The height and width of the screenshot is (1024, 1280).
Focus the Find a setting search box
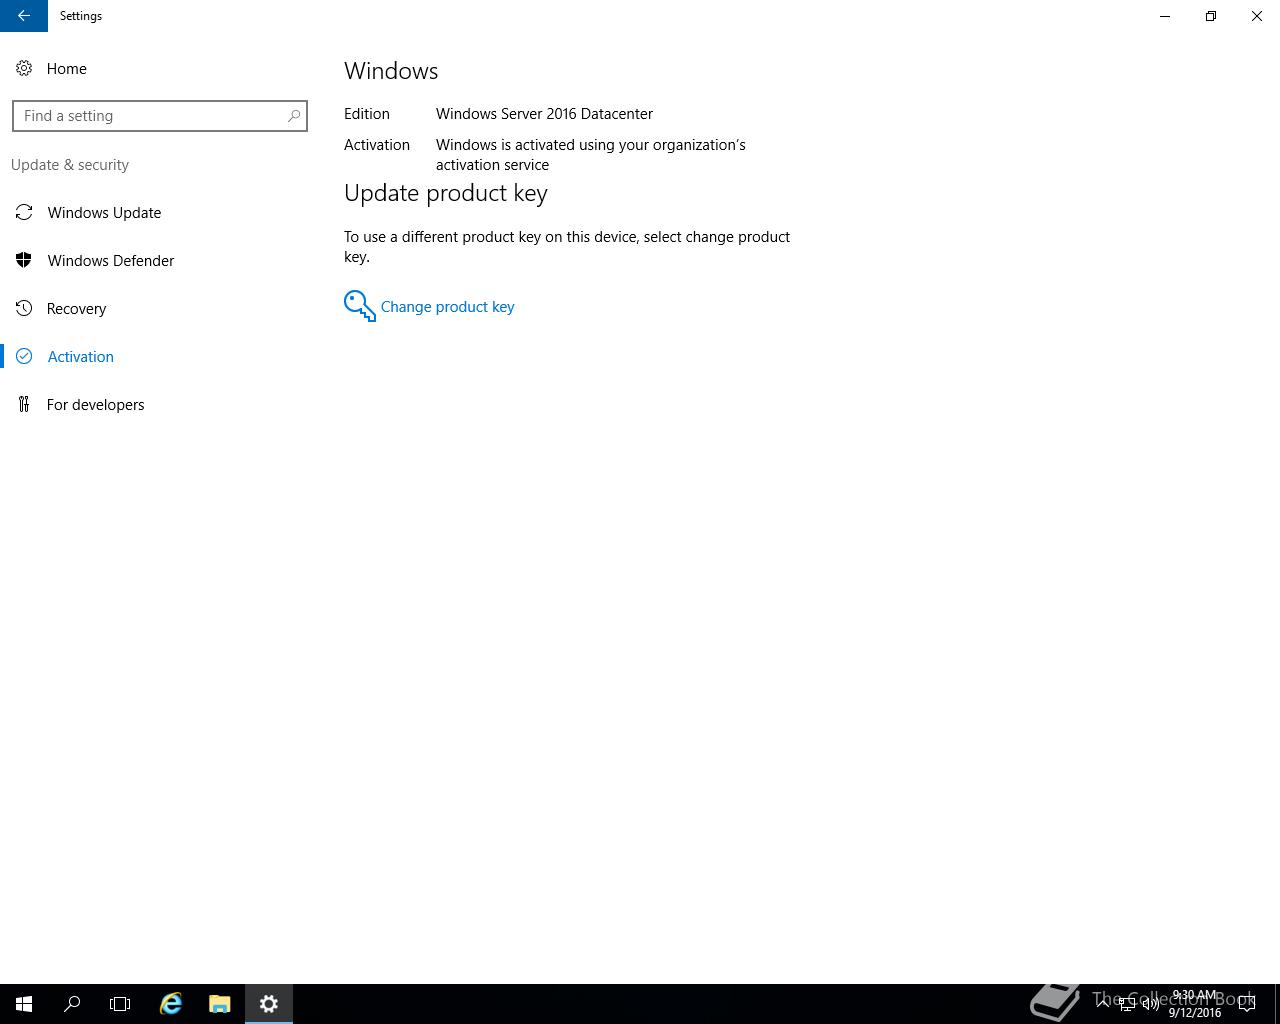tap(160, 116)
